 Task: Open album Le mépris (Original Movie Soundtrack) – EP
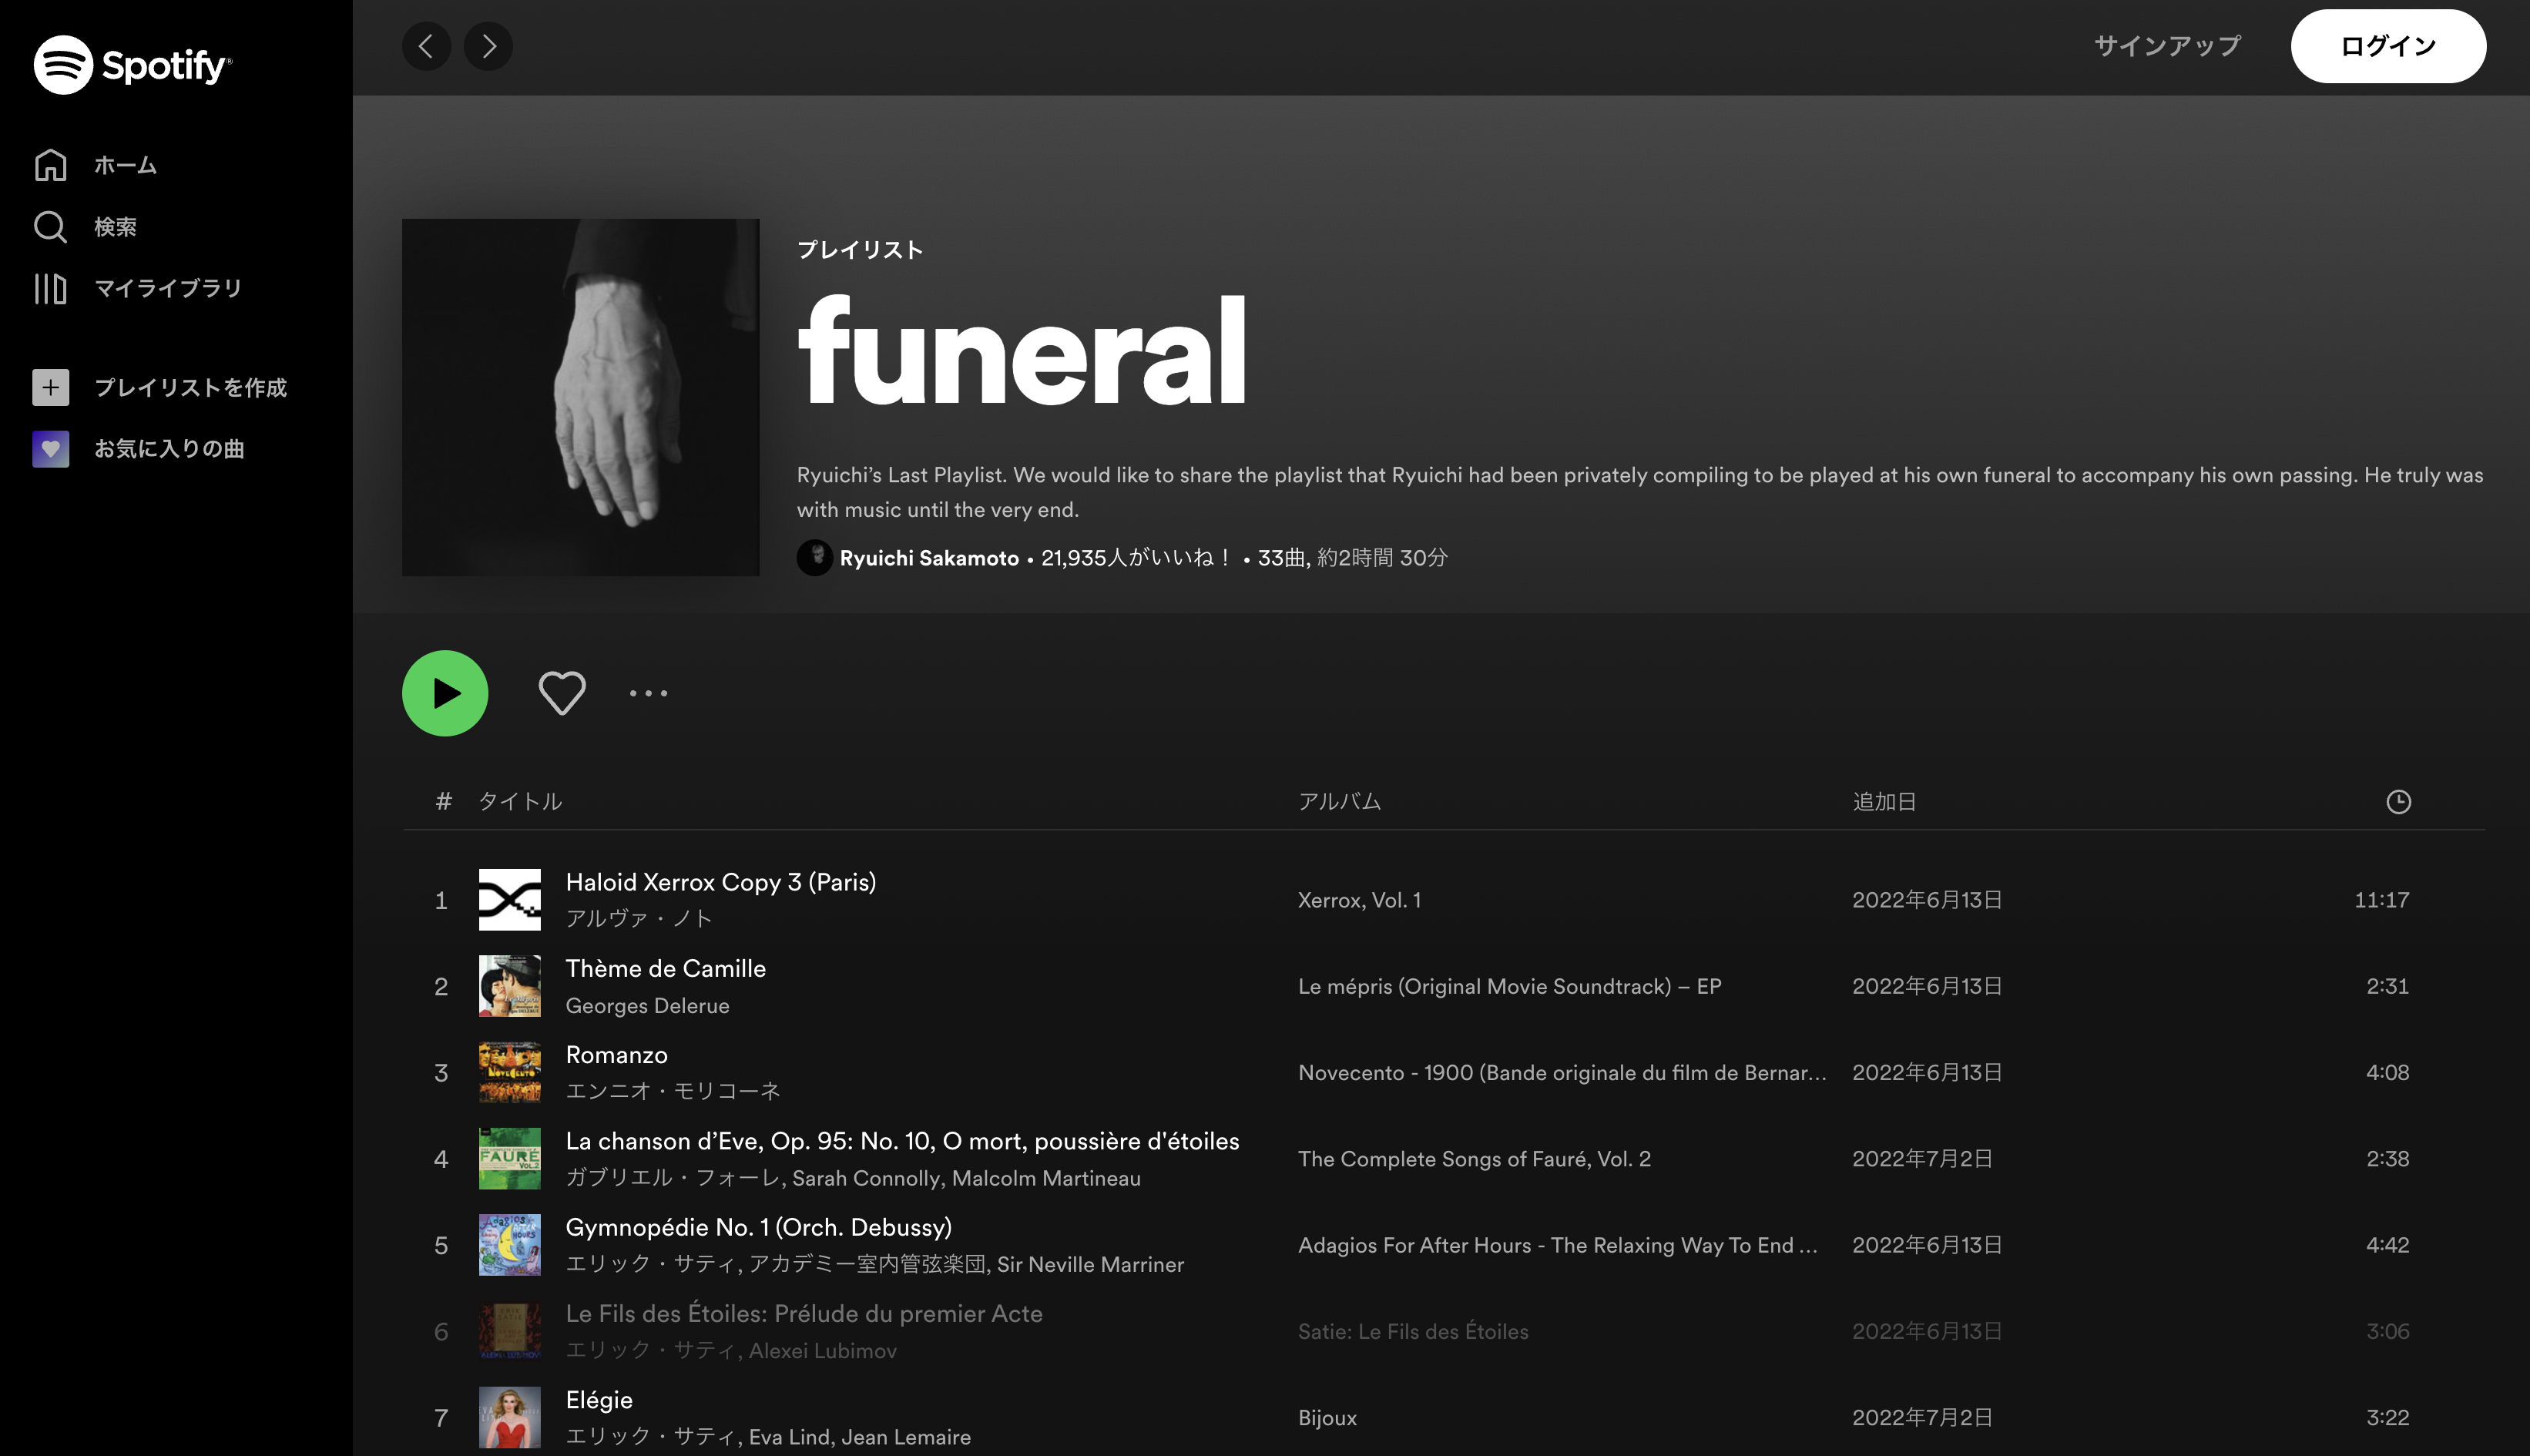(x=1510, y=986)
